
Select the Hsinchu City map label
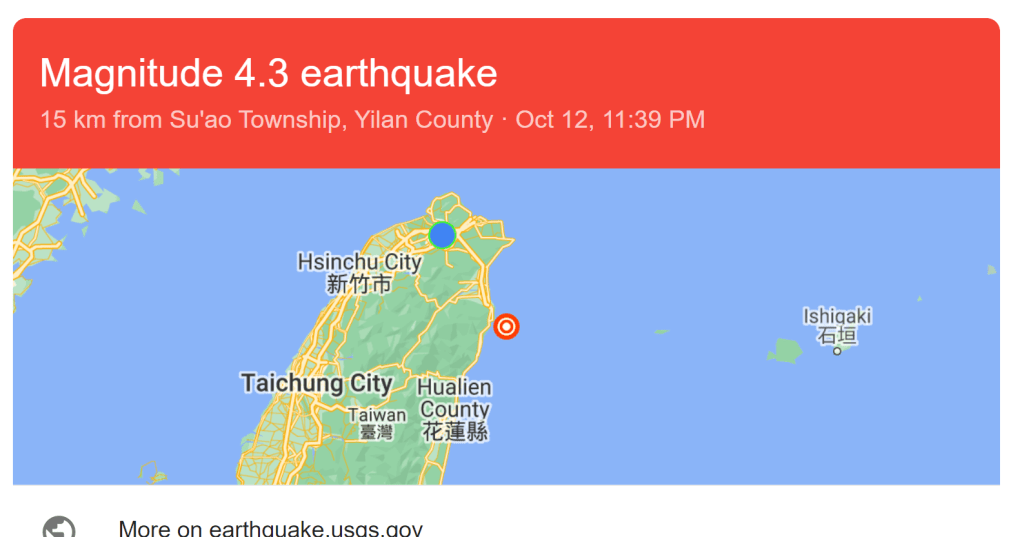point(359,262)
